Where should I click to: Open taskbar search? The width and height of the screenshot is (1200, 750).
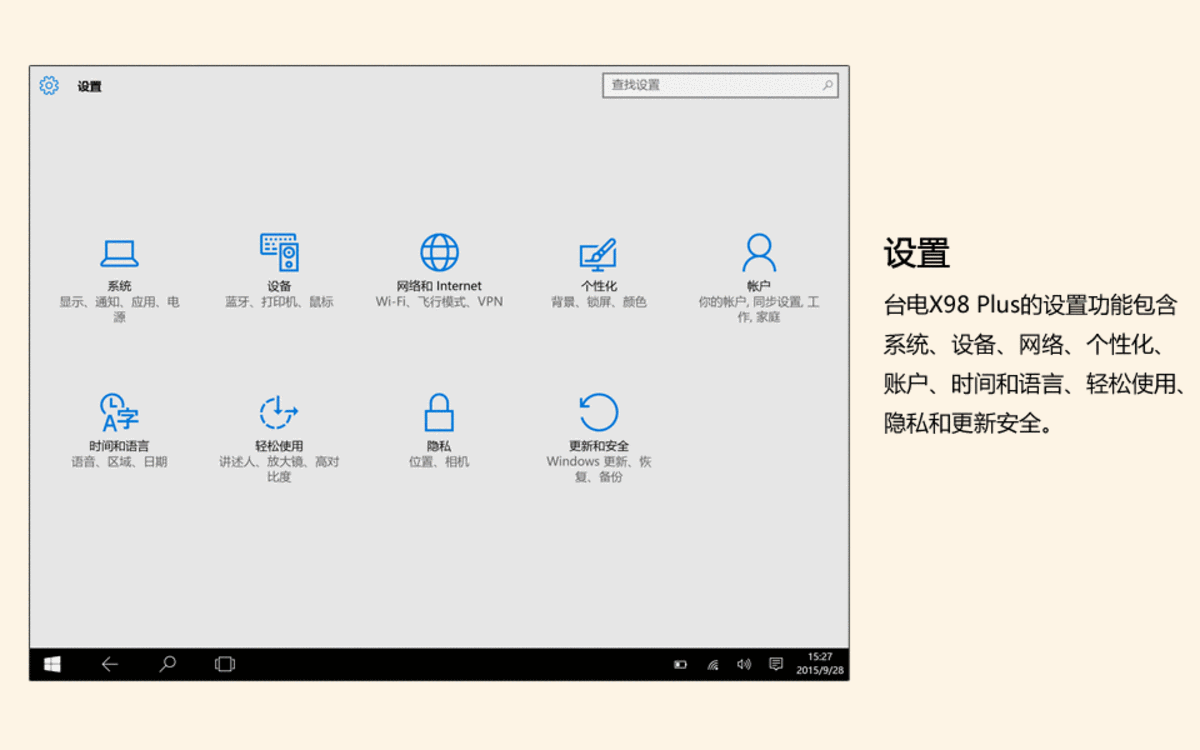coord(167,664)
